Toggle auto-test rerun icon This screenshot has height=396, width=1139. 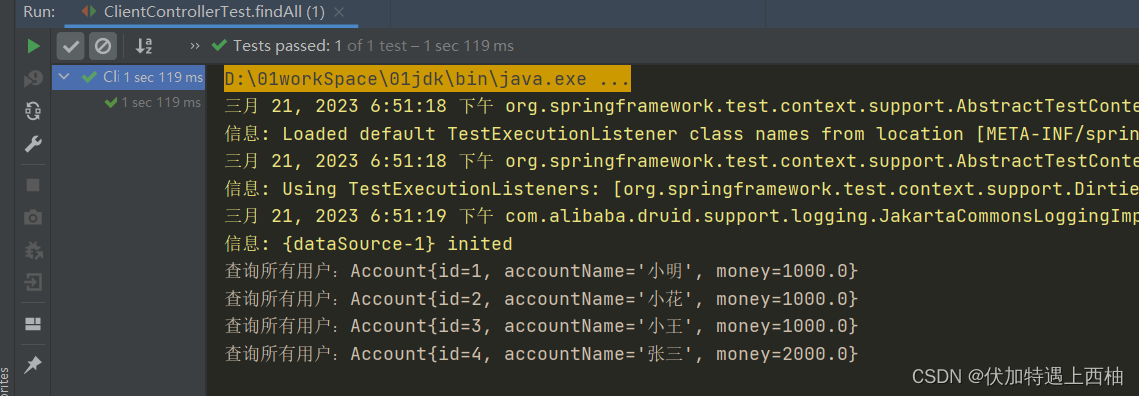(x=33, y=111)
